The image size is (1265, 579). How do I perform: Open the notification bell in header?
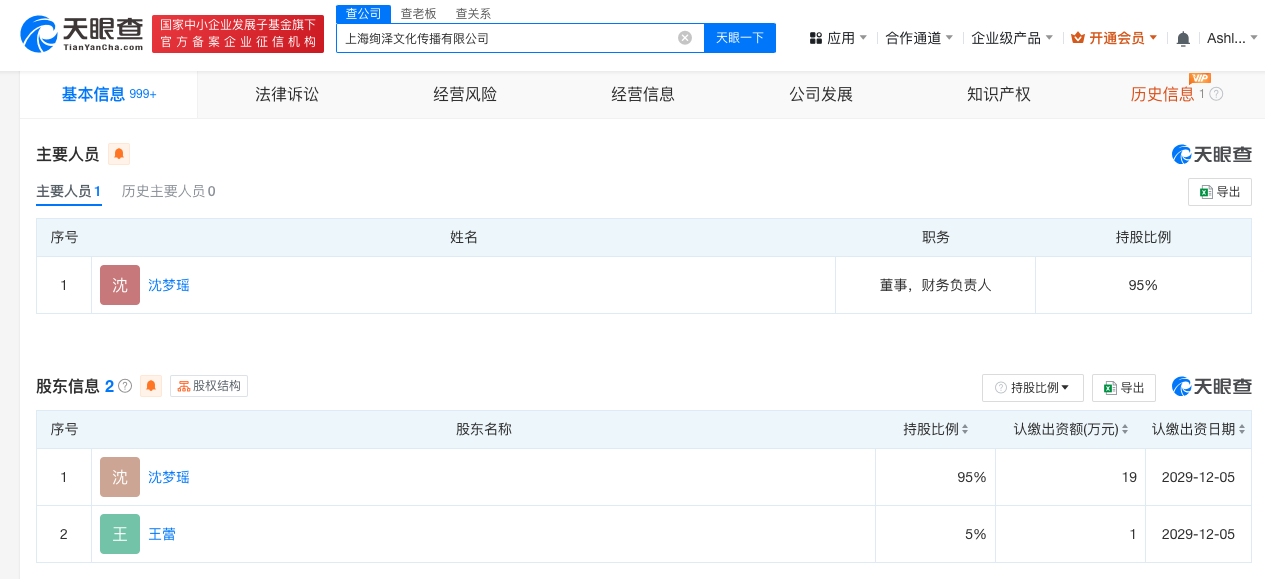click(x=1183, y=38)
